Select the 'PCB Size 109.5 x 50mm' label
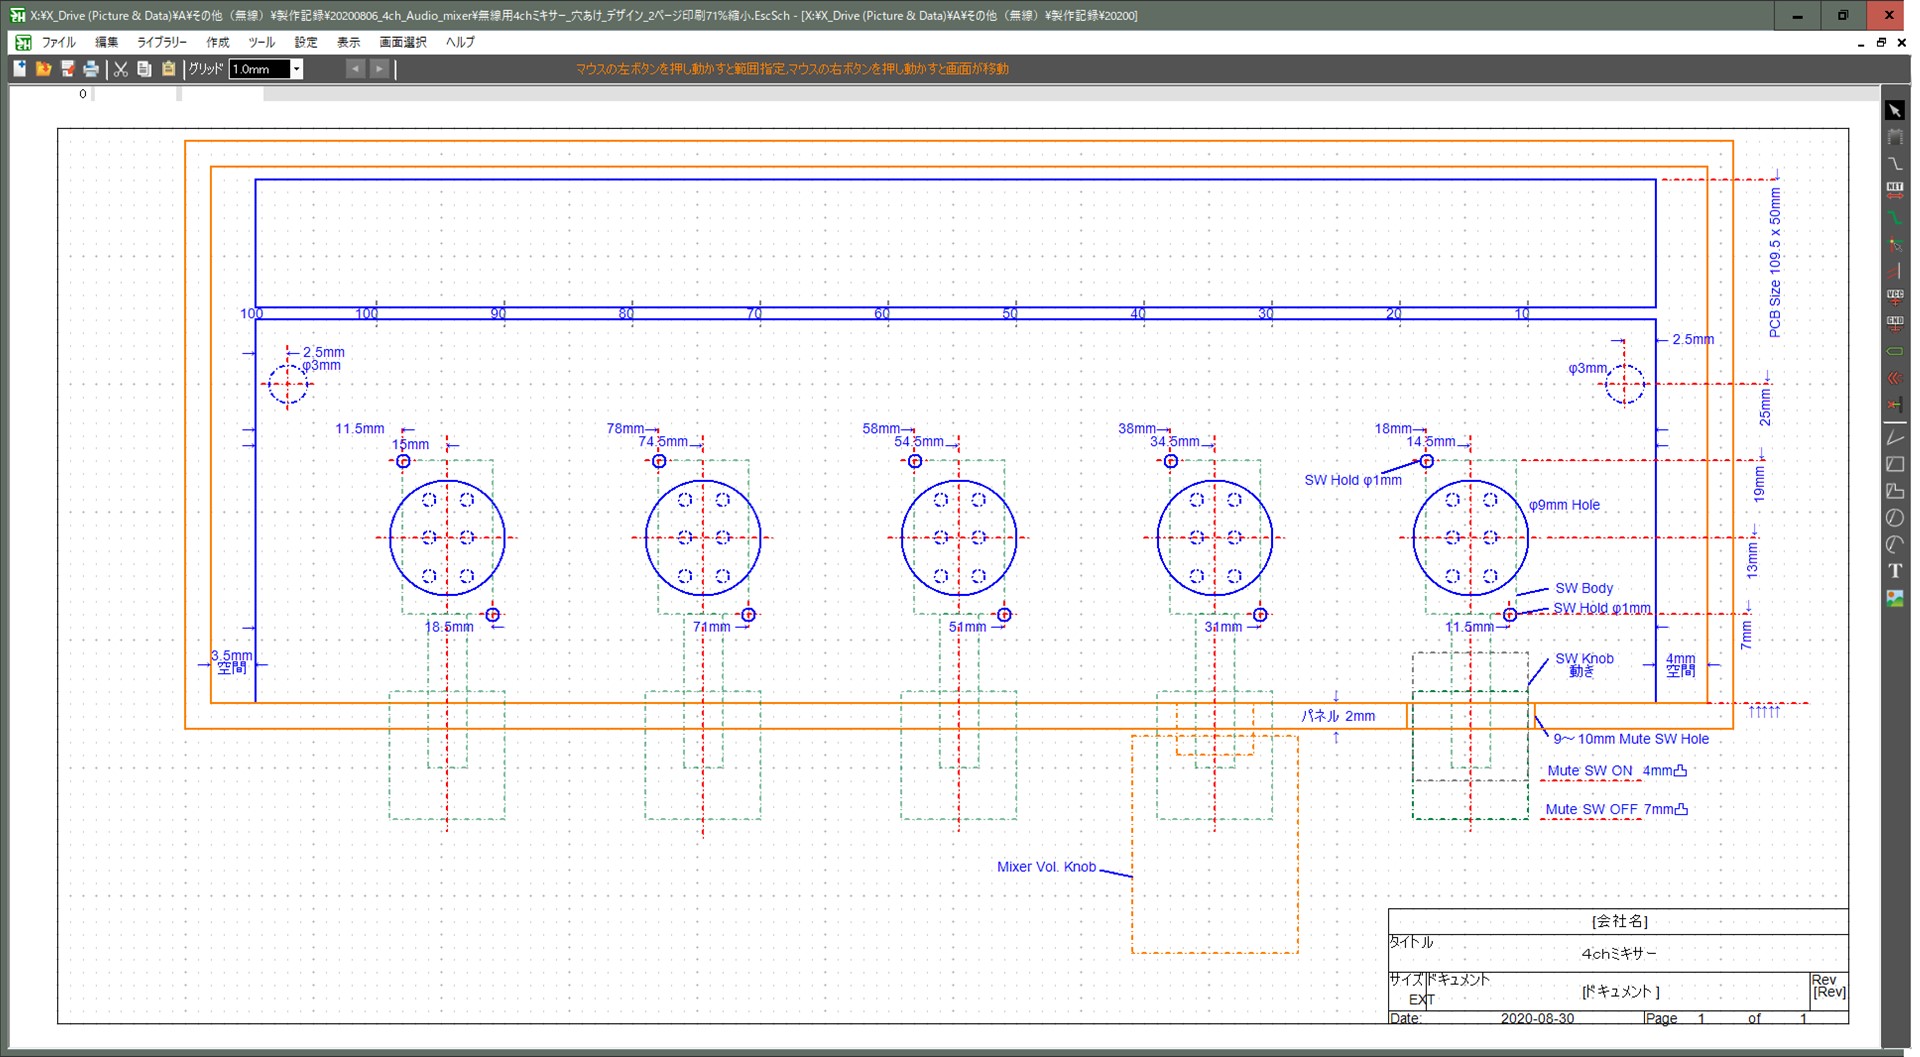 [x=1775, y=262]
